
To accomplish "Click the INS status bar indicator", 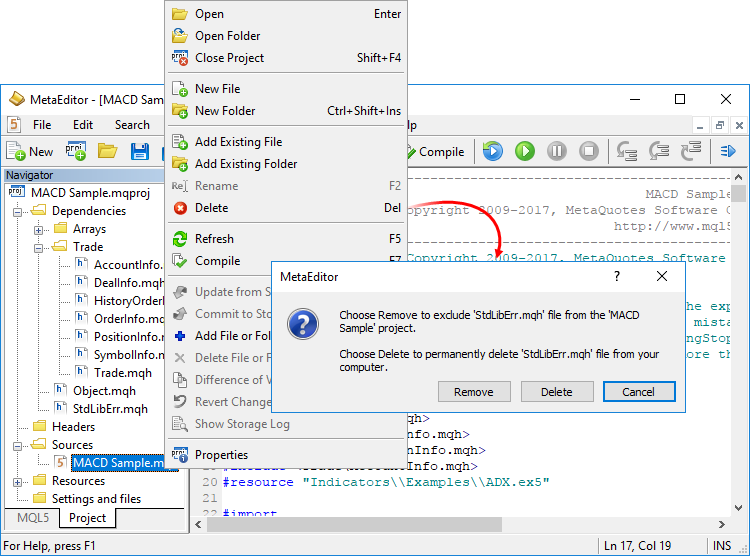I will tap(722, 545).
